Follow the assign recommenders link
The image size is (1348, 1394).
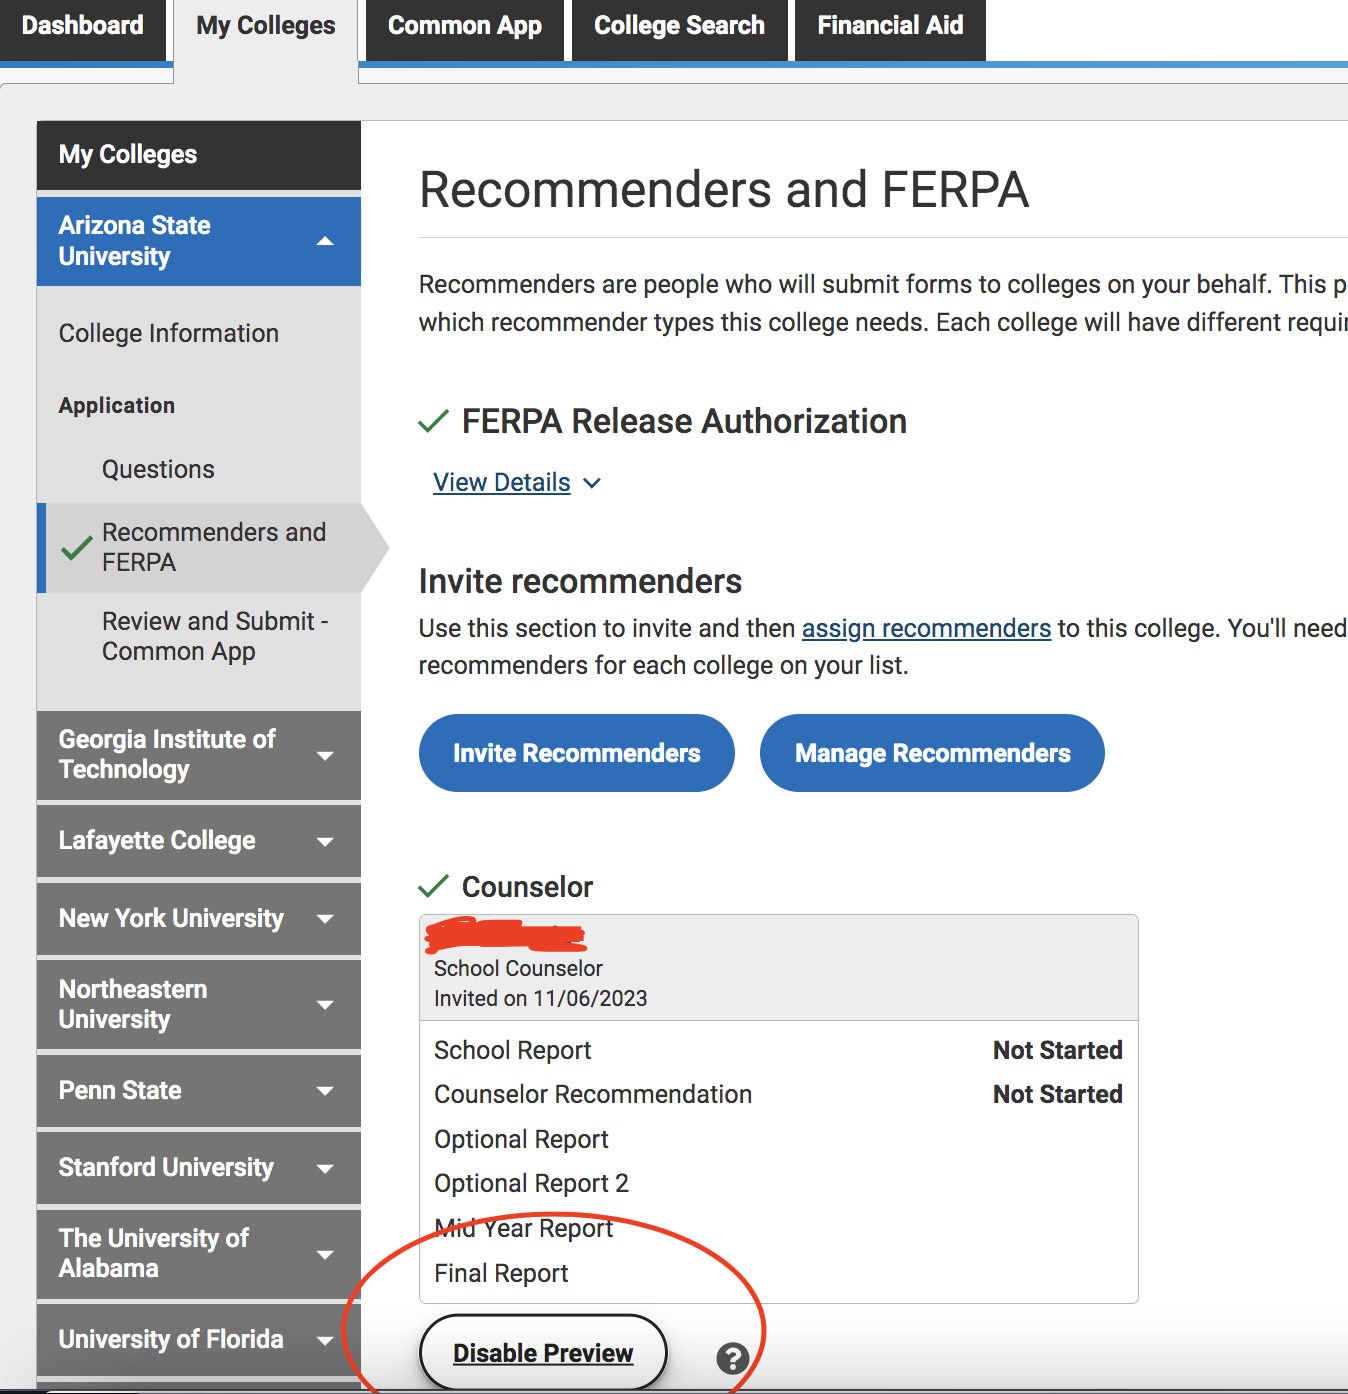point(926,628)
